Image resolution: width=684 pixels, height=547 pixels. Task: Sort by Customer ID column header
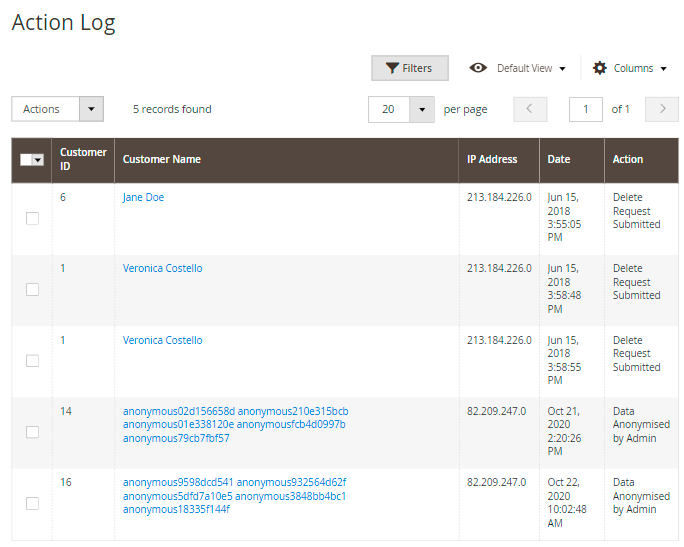[x=83, y=159]
